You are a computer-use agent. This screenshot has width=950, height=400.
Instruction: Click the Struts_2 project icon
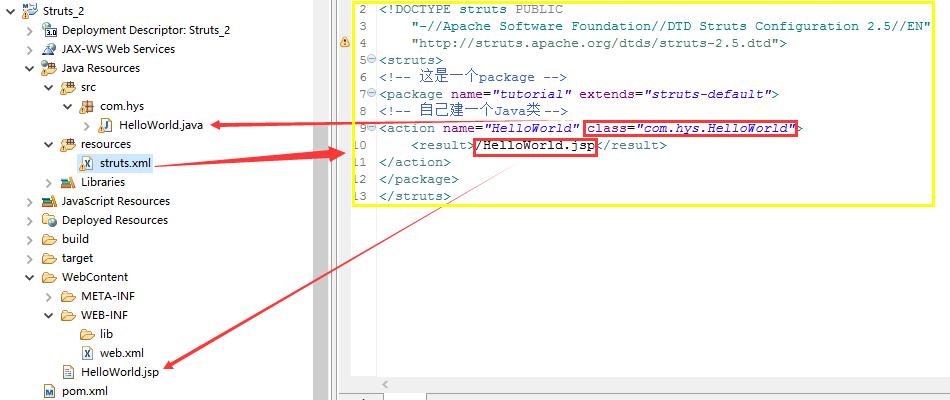[29, 9]
